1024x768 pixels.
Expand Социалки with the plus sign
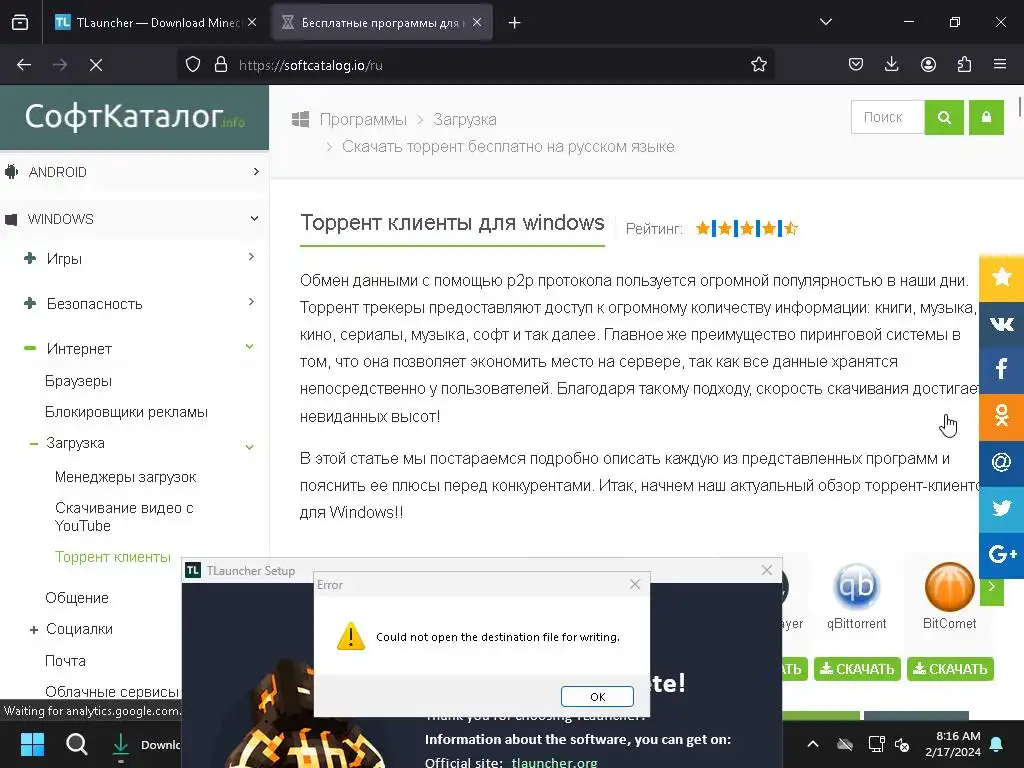(34, 630)
